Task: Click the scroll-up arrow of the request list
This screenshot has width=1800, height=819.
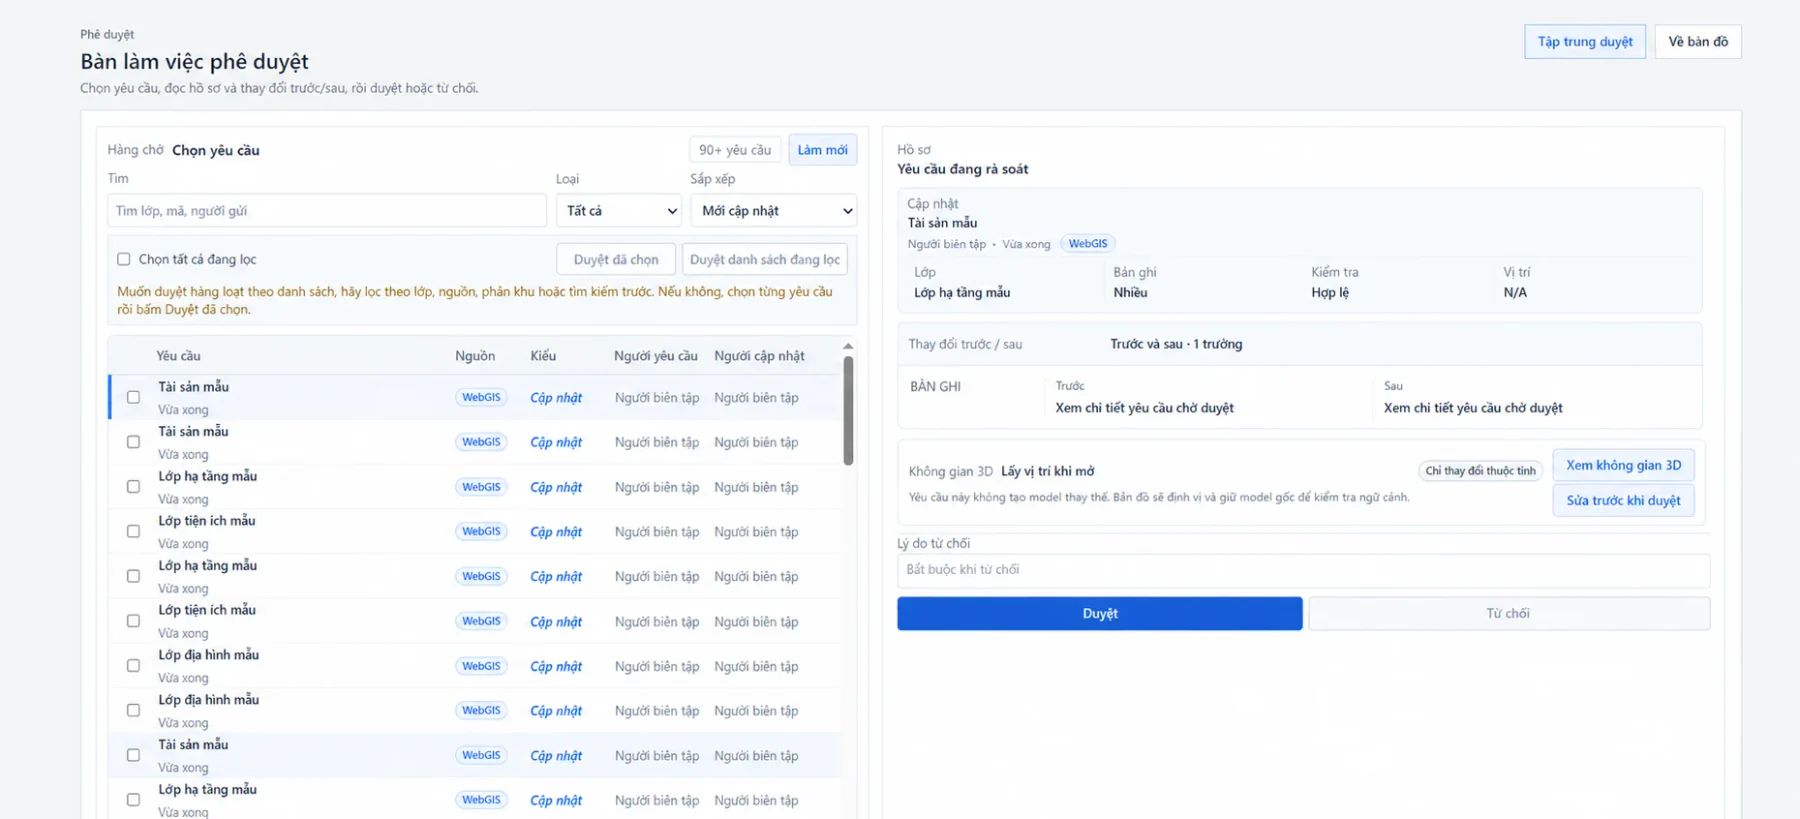Action: [x=848, y=346]
